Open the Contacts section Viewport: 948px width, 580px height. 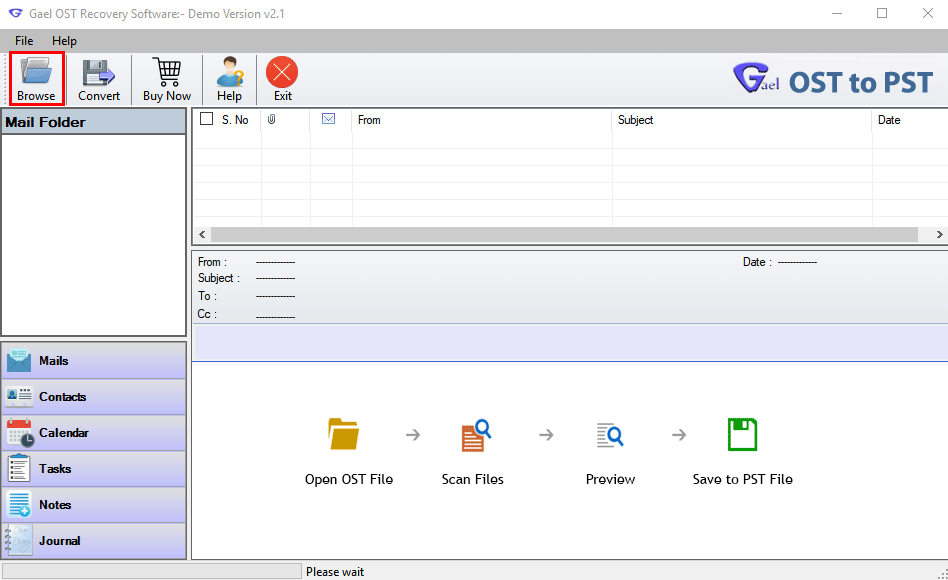coord(94,397)
